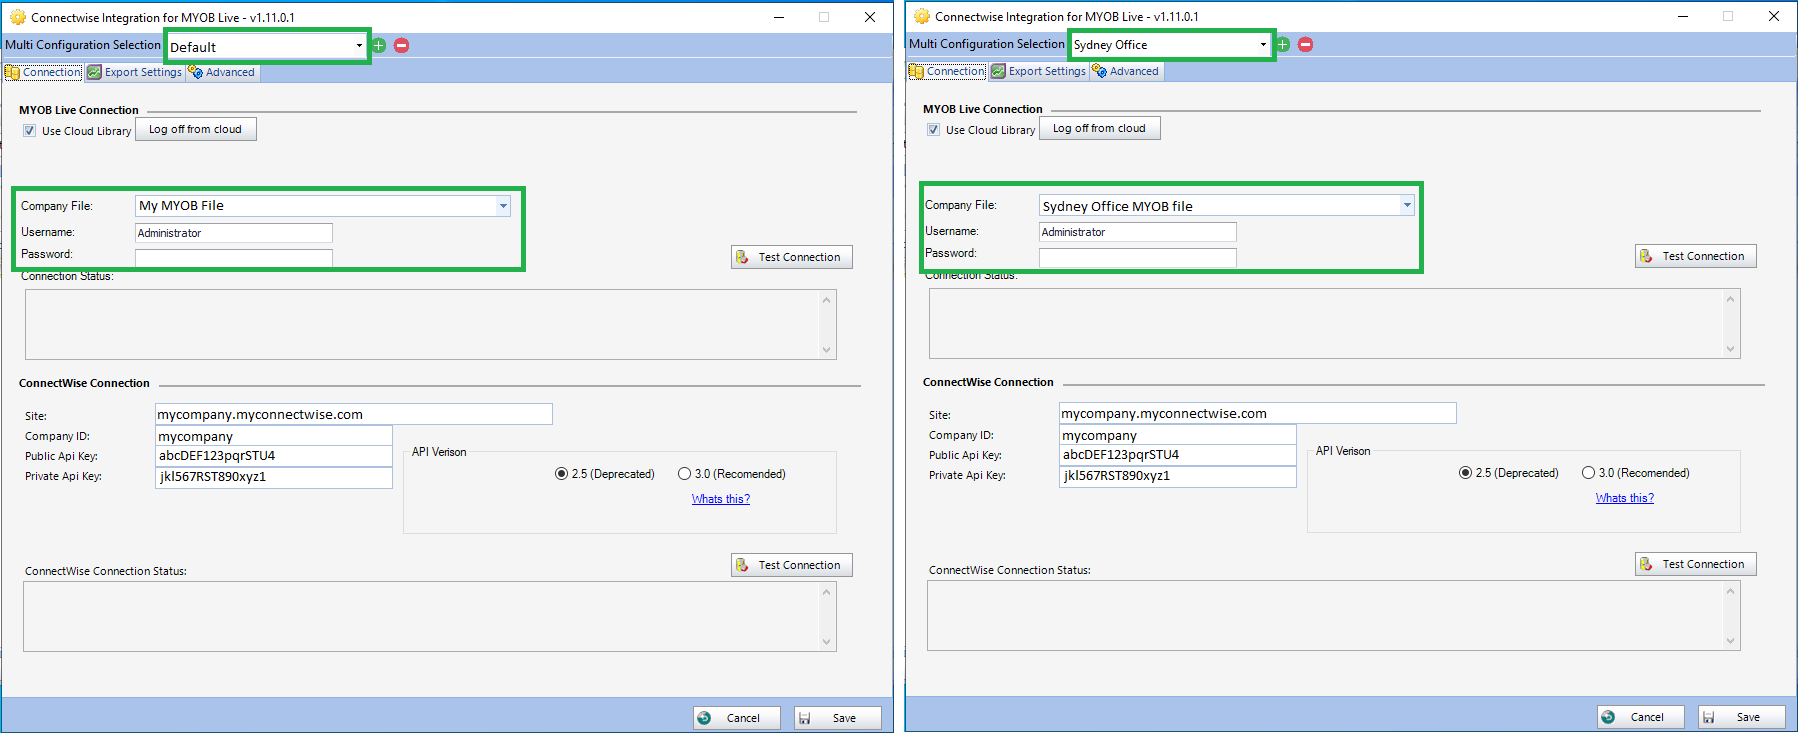Viewport: 1799px width, 736px height.
Task: Click the app gear icon in left window title bar
Action: click(x=17, y=17)
